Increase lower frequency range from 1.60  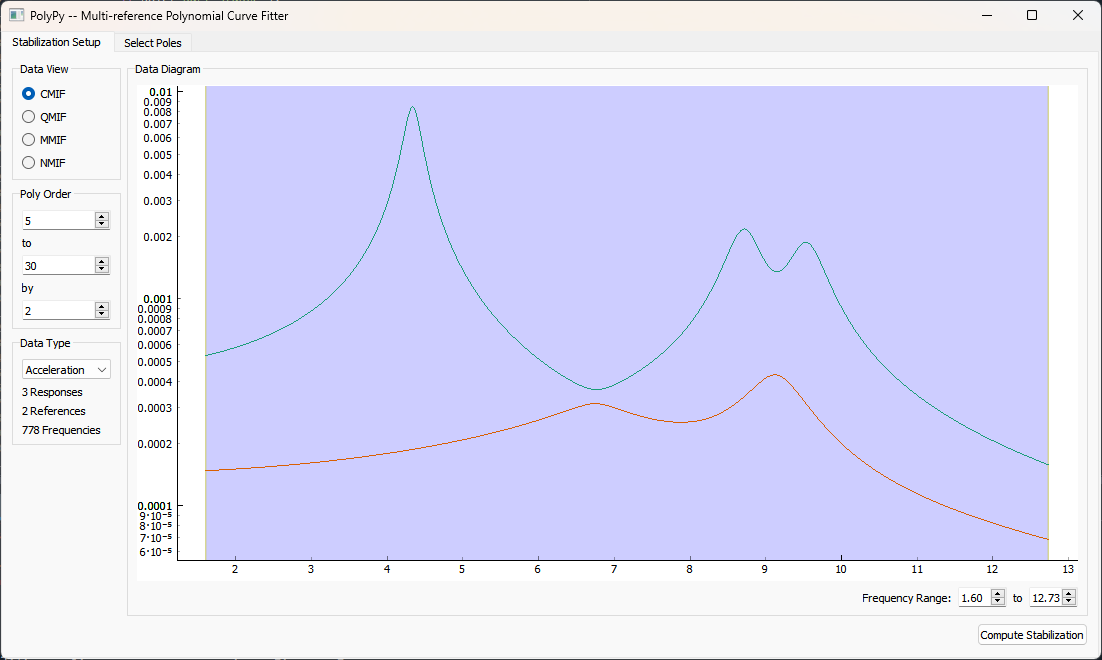[997, 594]
